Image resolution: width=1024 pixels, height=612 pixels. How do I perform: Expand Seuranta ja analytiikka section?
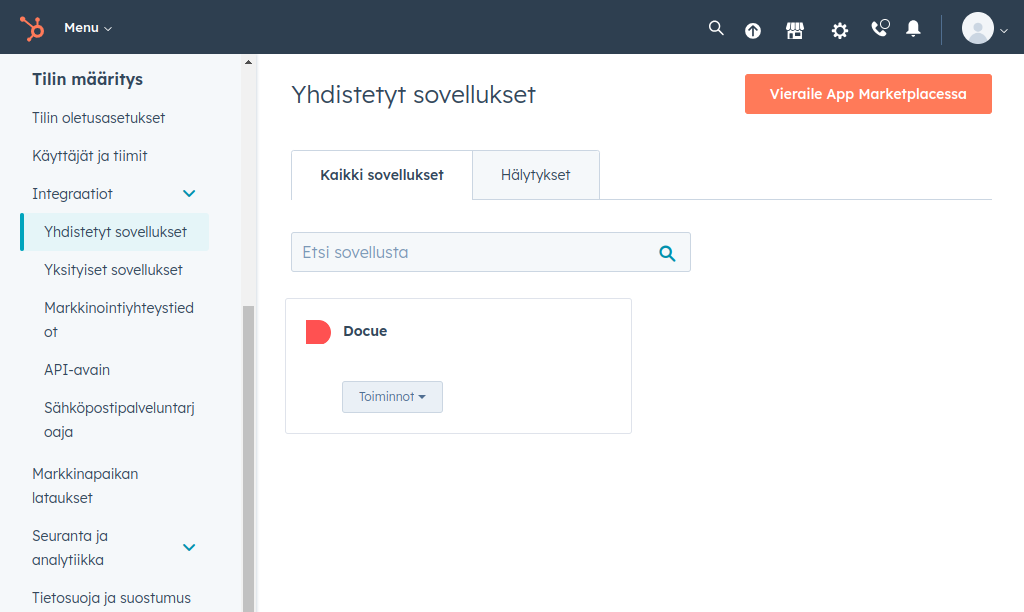tap(70, 548)
